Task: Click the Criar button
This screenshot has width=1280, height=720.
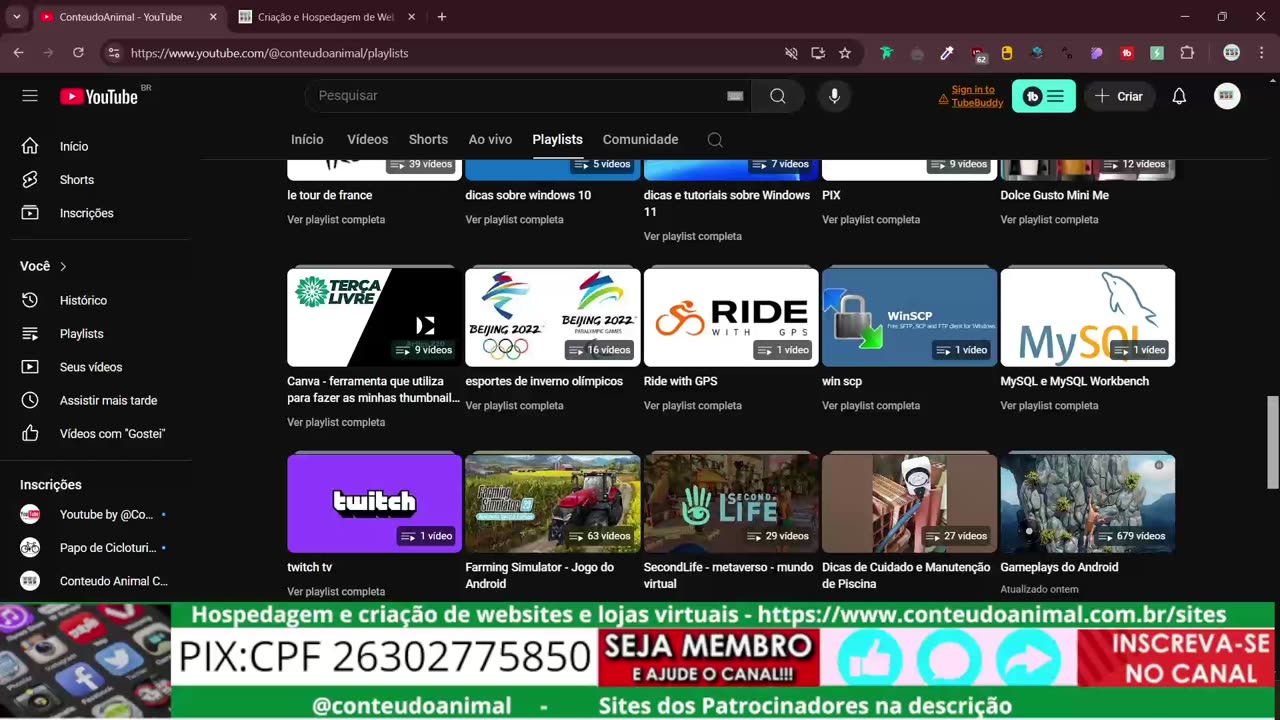Action: (1118, 96)
